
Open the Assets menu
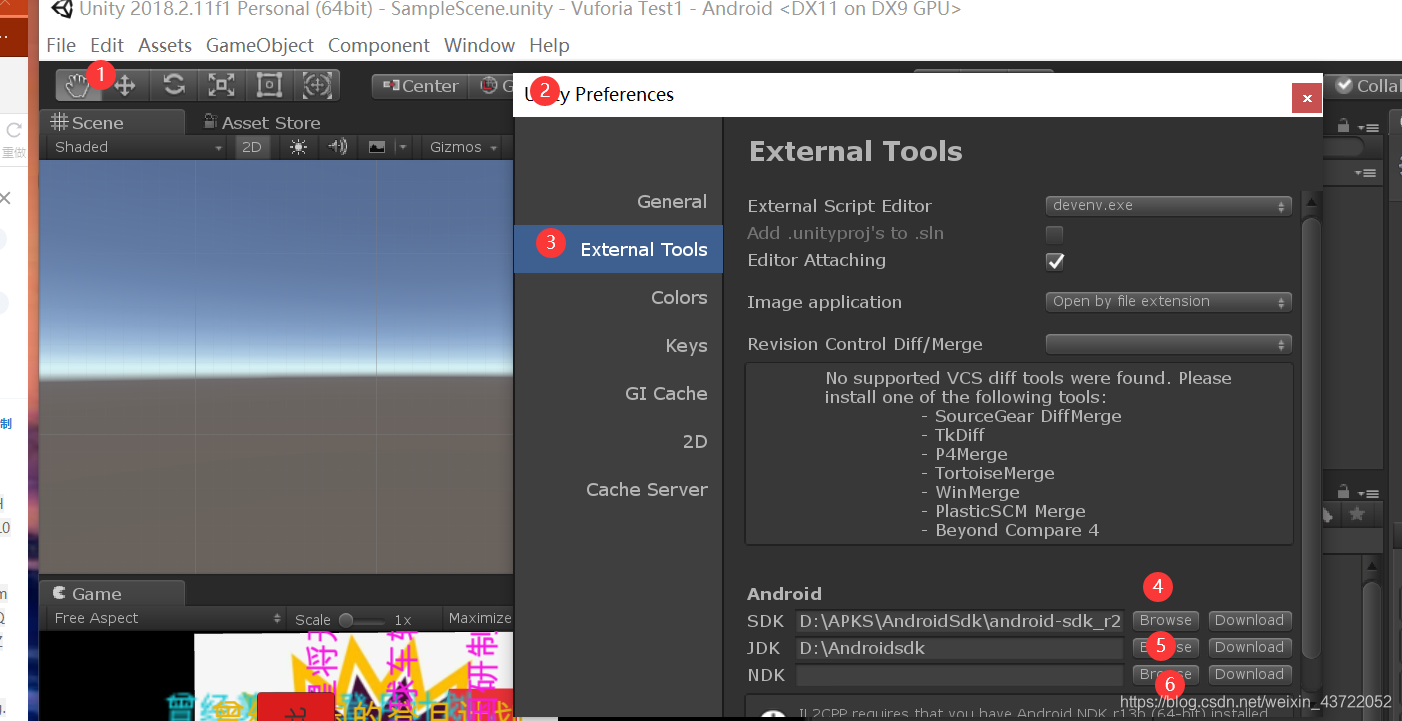(x=165, y=45)
